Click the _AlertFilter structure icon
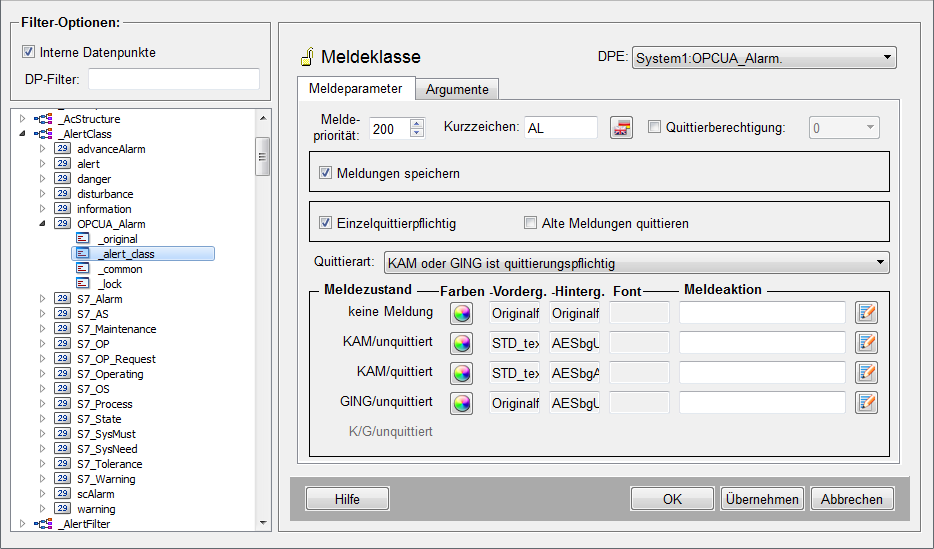The height and width of the screenshot is (549, 934). pyautogui.click(x=43, y=524)
